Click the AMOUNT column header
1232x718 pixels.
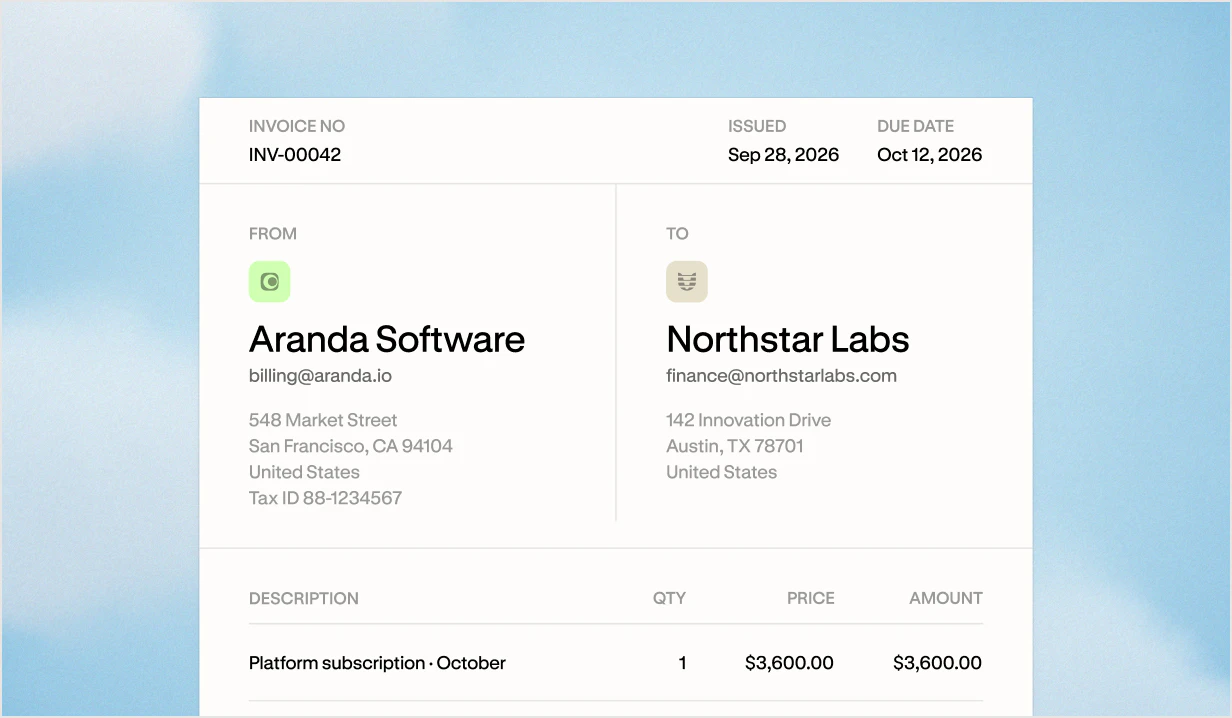pyautogui.click(x=946, y=598)
